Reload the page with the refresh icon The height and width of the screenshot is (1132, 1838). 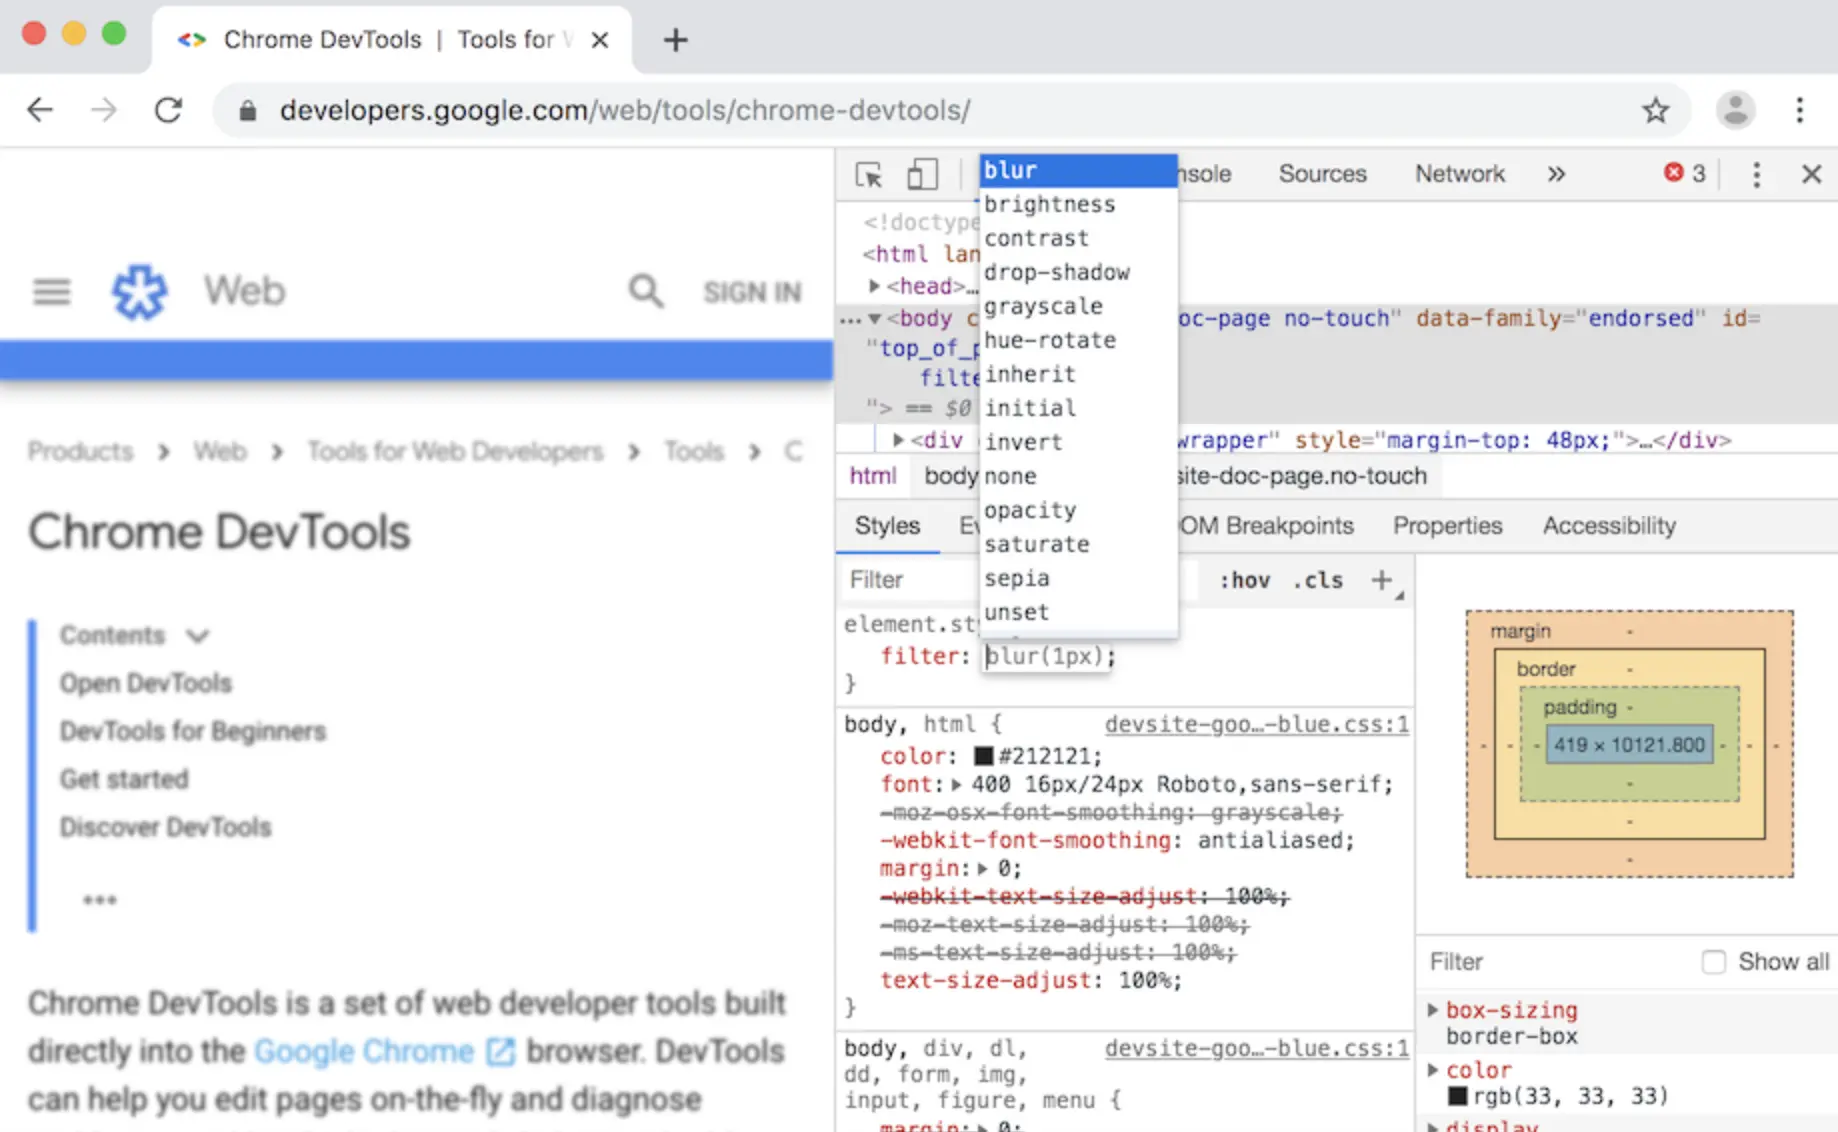tap(168, 110)
